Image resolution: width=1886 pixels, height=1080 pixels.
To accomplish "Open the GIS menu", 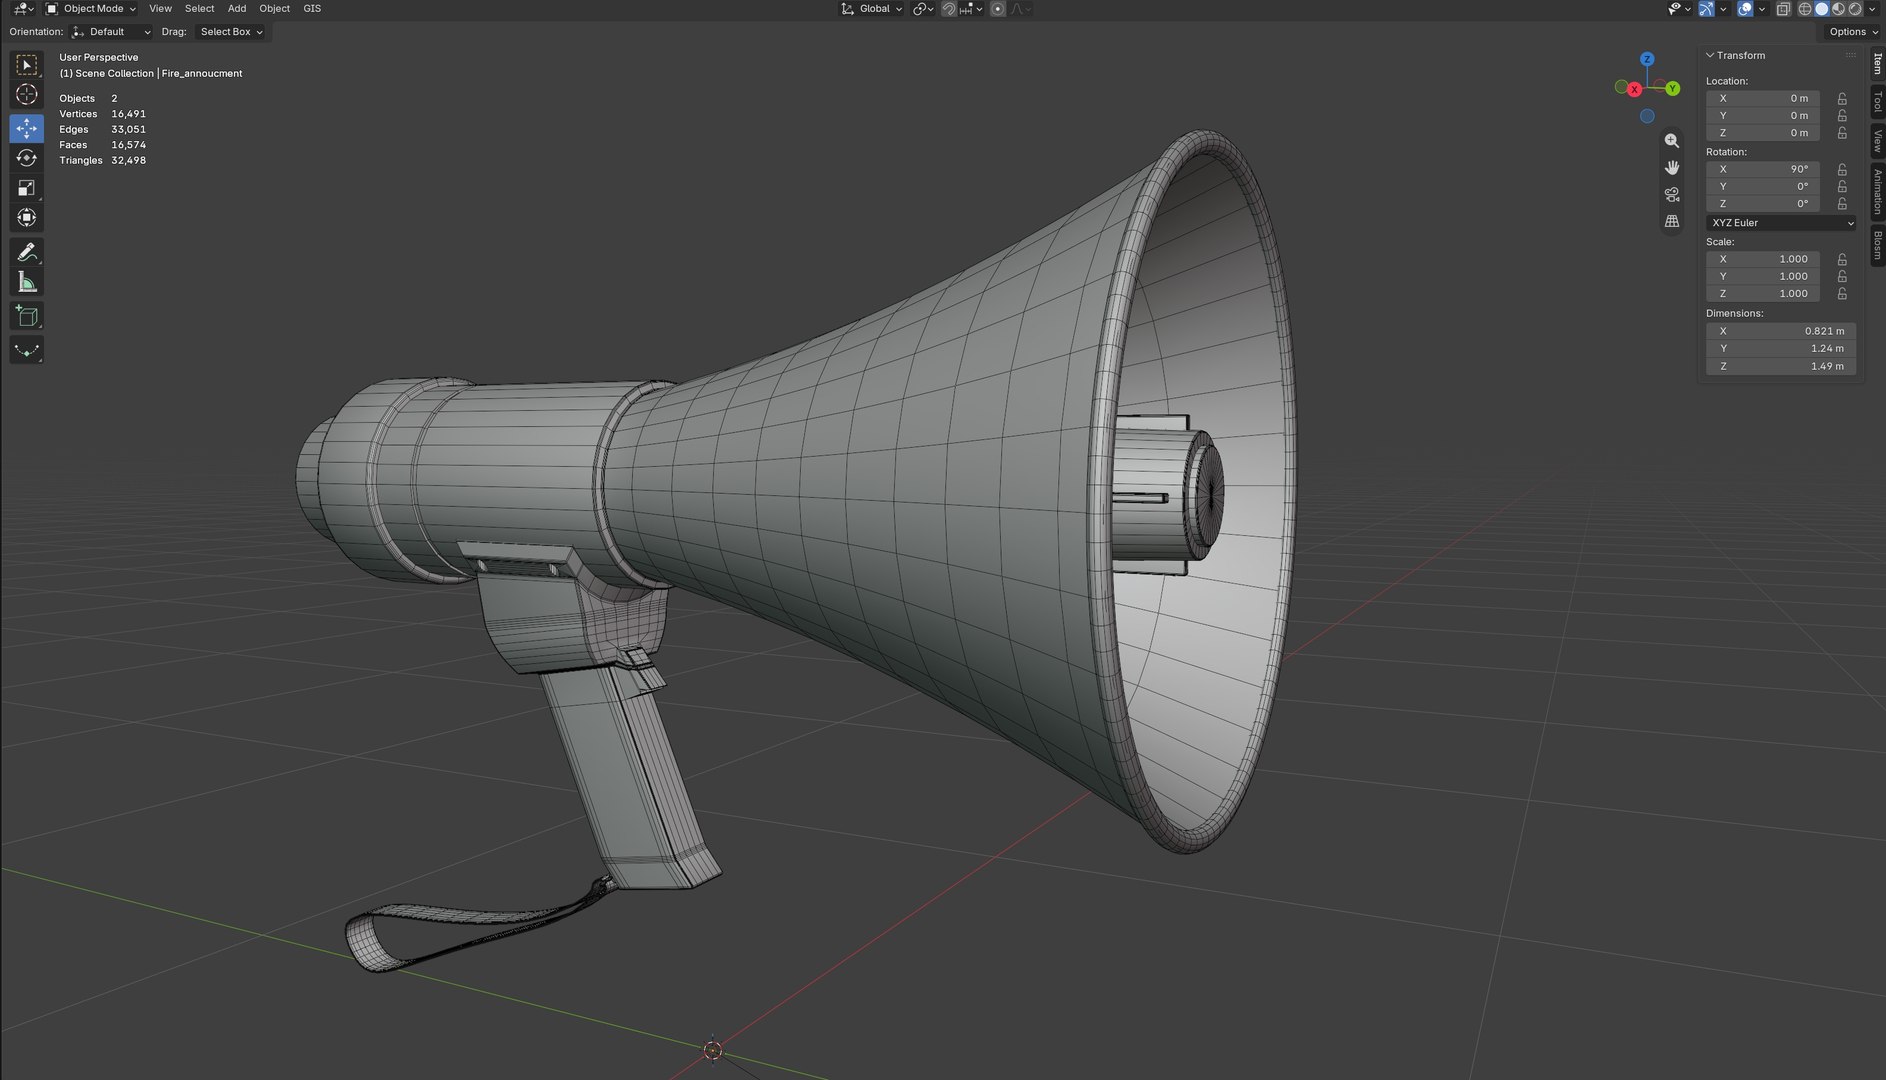I will 312,9.
